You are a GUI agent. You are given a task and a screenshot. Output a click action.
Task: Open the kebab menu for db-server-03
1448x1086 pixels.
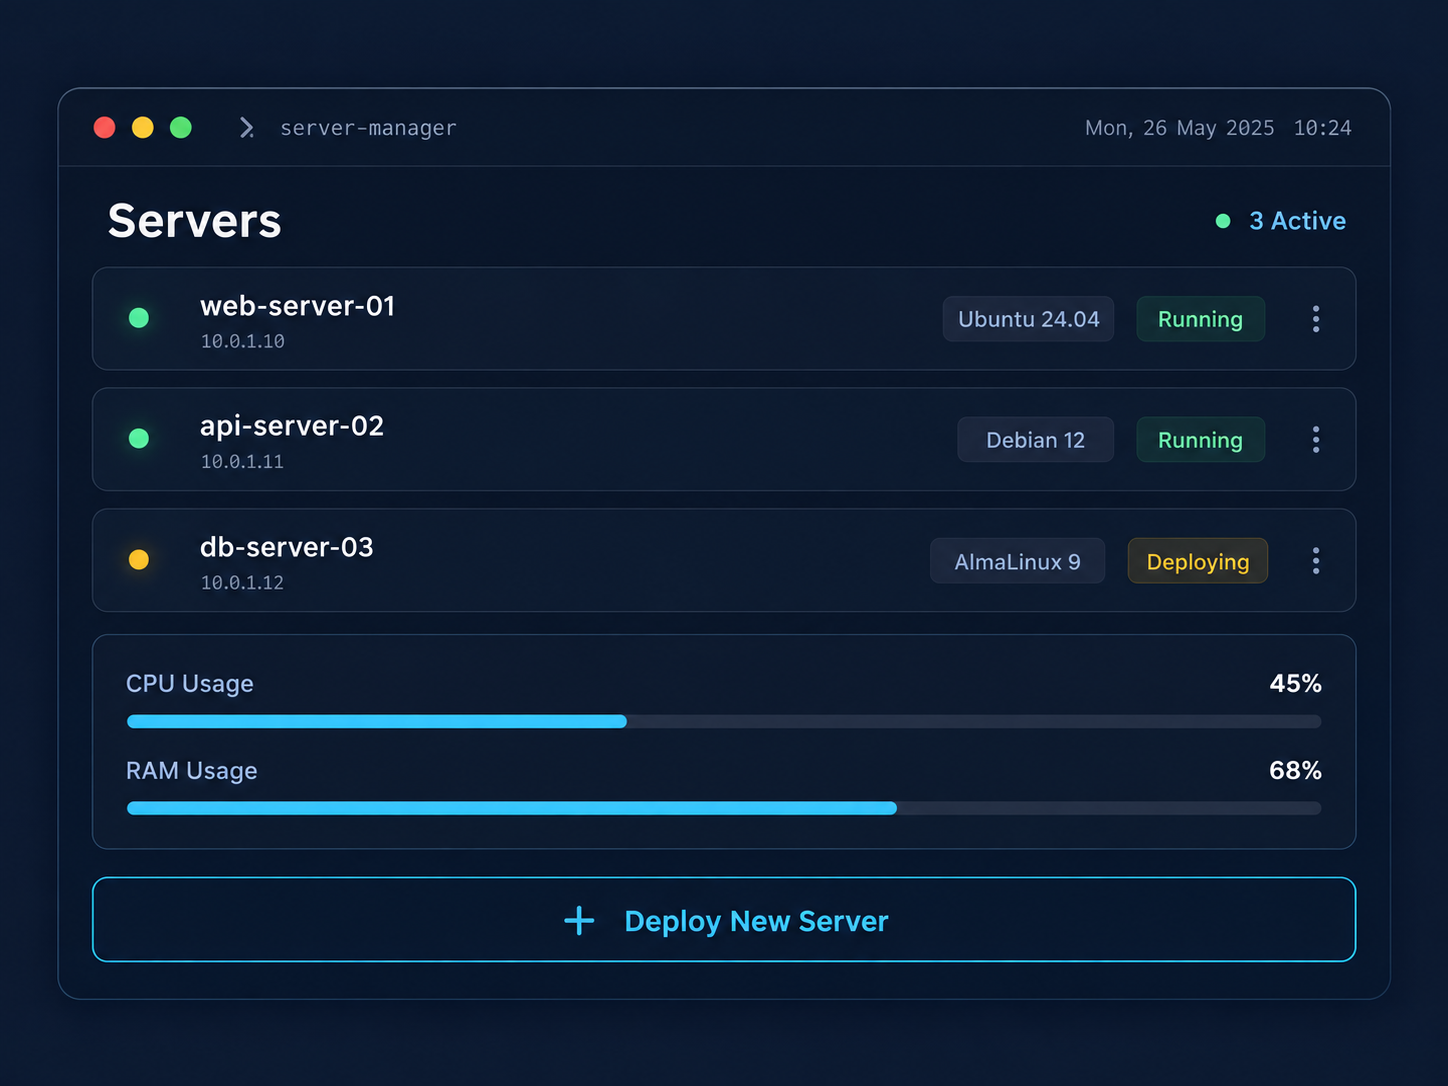(x=1316, y=561)
